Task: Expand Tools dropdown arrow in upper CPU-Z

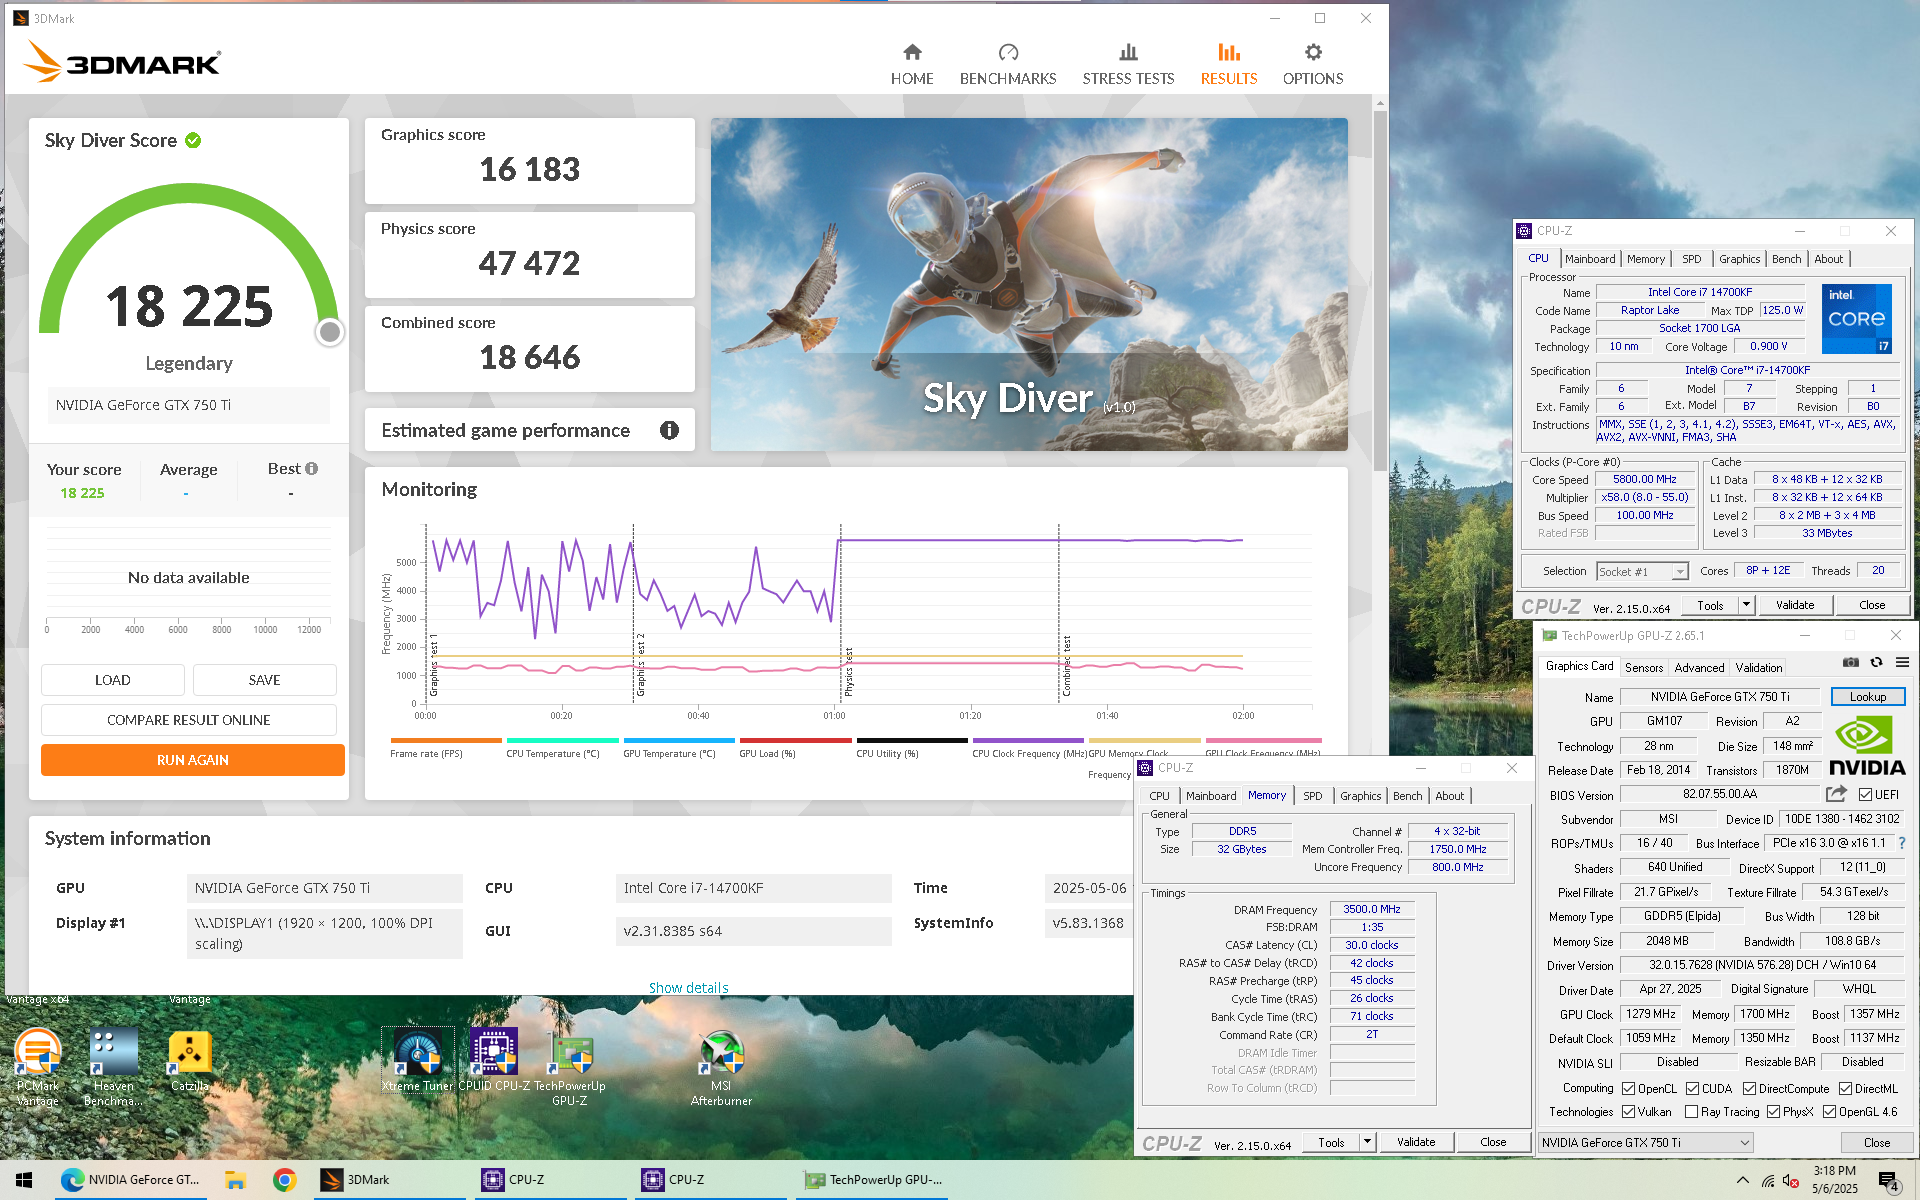Action: click(1746, 604)
